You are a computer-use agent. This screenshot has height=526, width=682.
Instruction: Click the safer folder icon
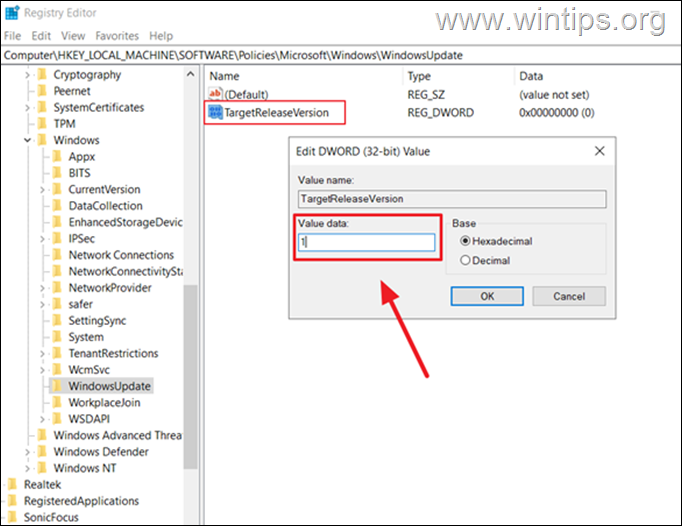57,304
